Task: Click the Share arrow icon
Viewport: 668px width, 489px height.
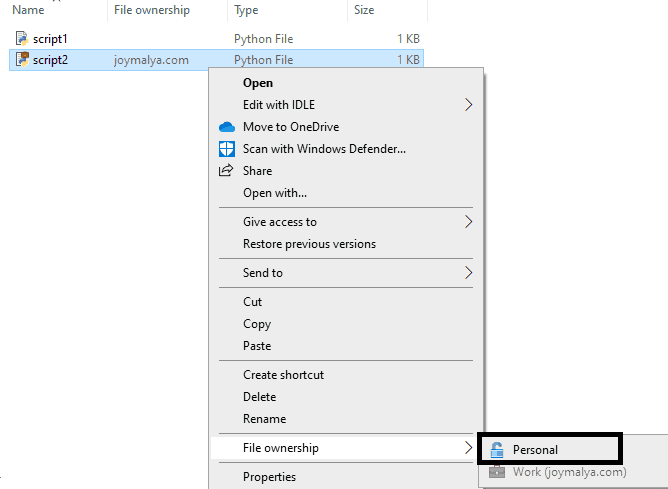Action: pyautogui.click(x=226, y=170)
